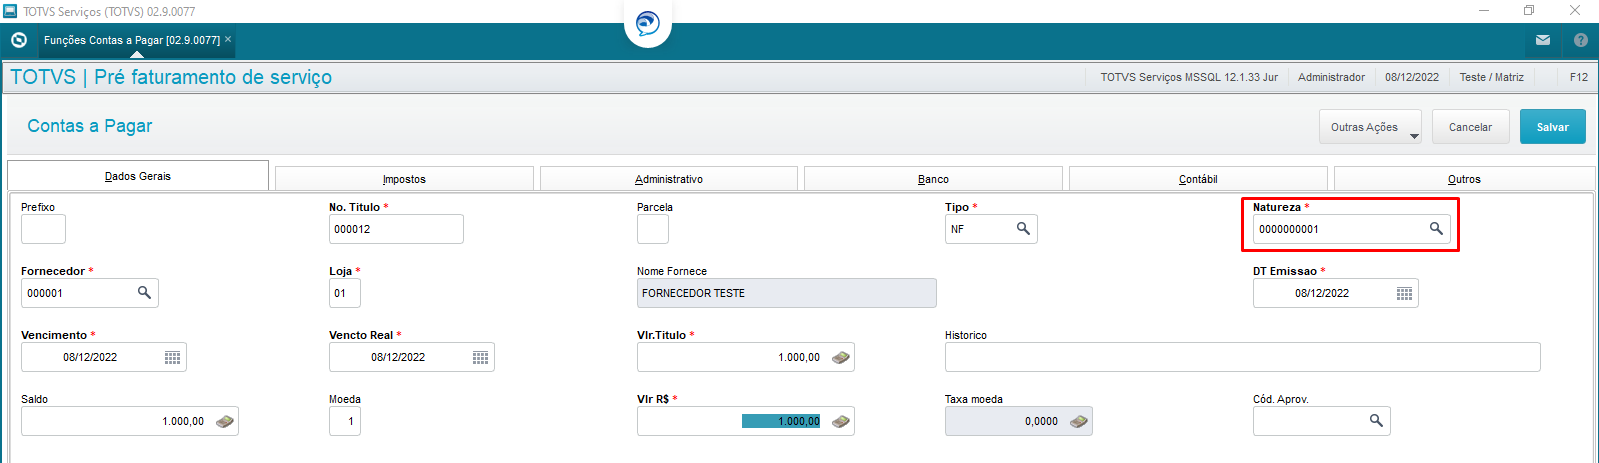
Task: Click the Salvar button
Action: [1553, 127]
